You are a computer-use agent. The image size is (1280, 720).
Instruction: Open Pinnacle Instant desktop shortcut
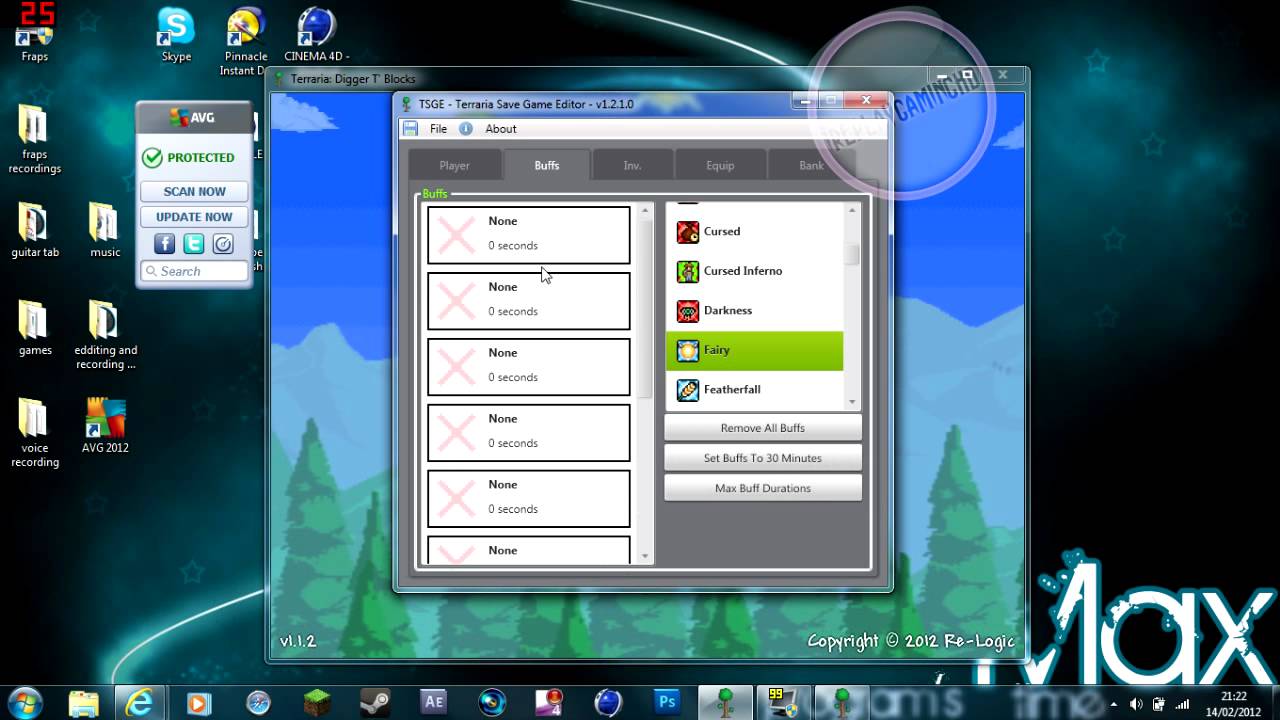(x=245, y=42)
